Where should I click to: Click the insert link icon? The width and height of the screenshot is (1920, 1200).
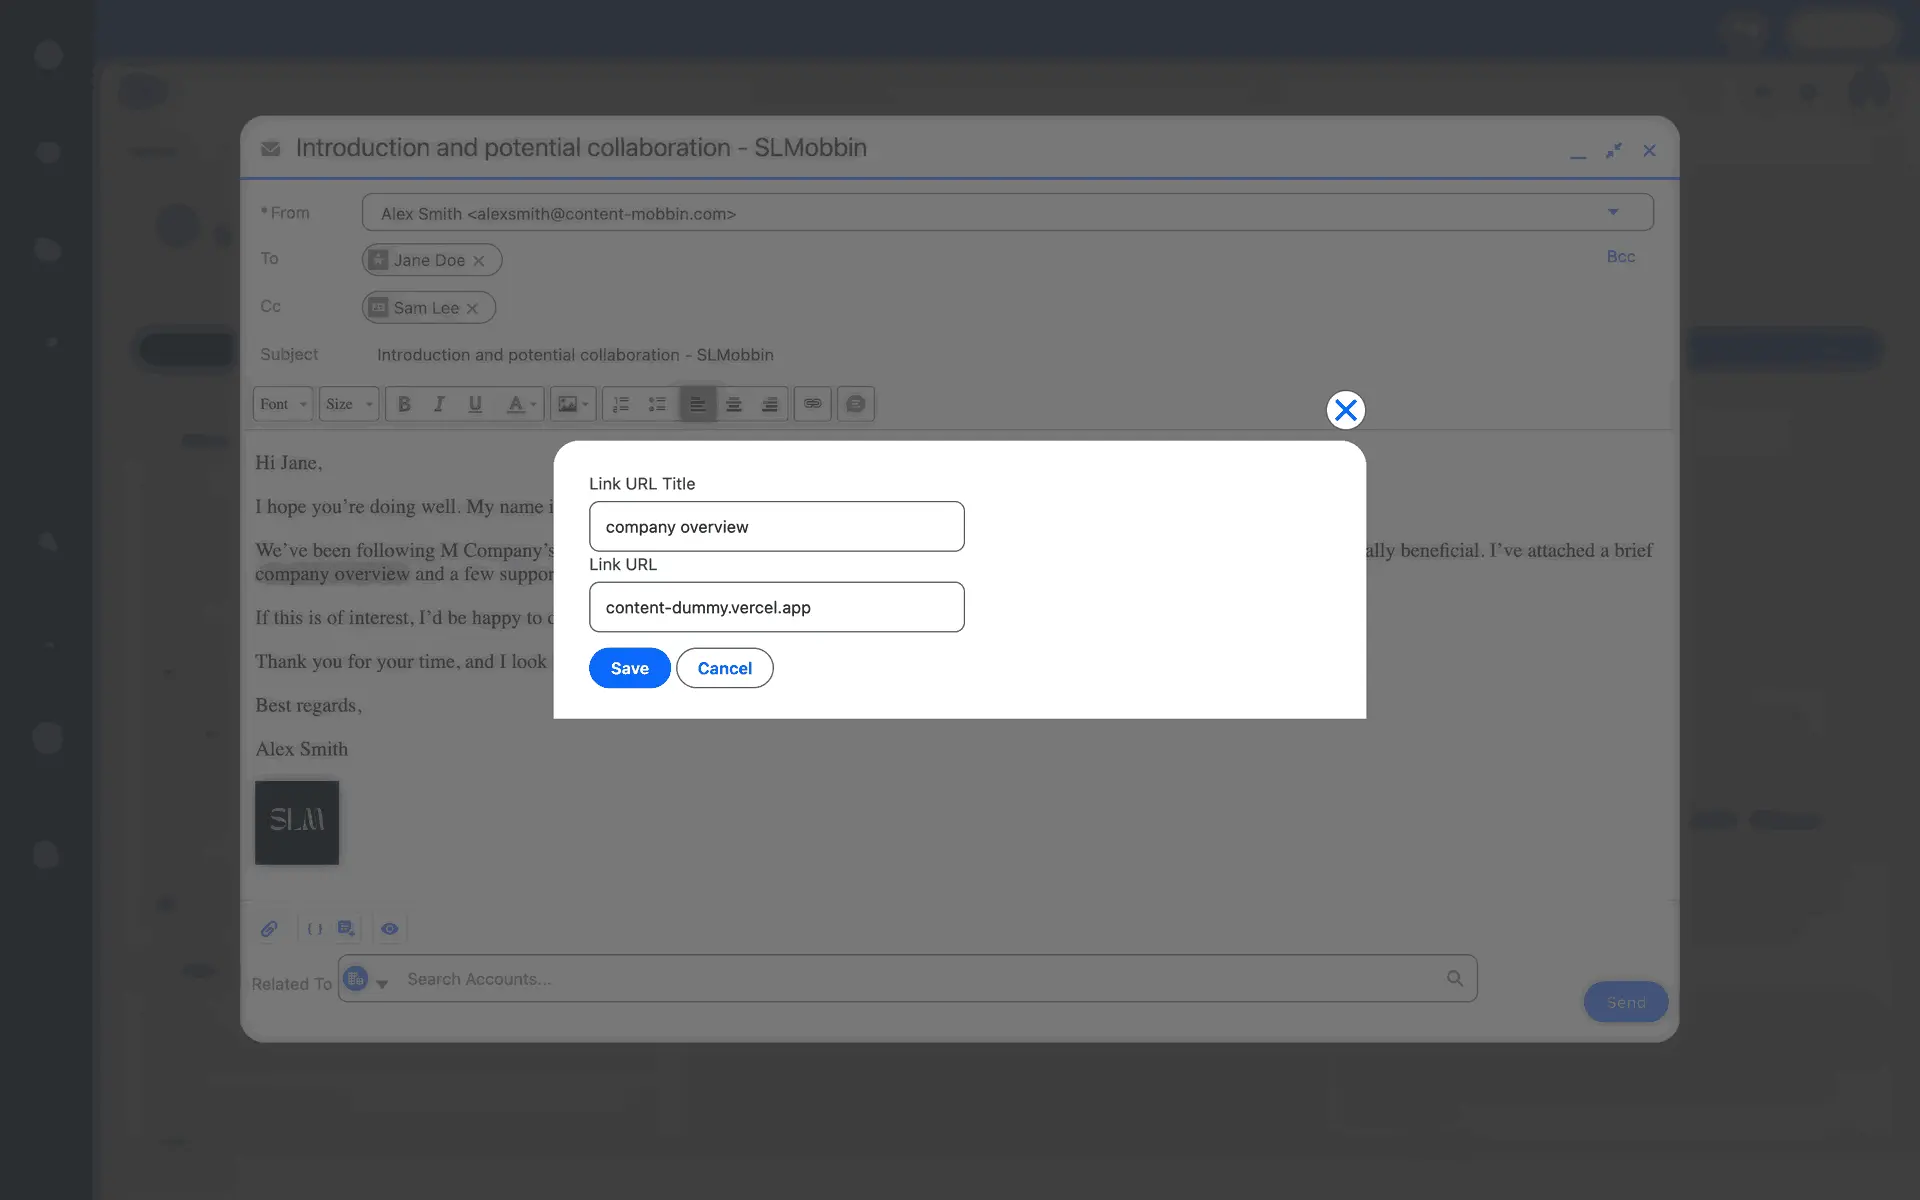(x=812, y=404)
